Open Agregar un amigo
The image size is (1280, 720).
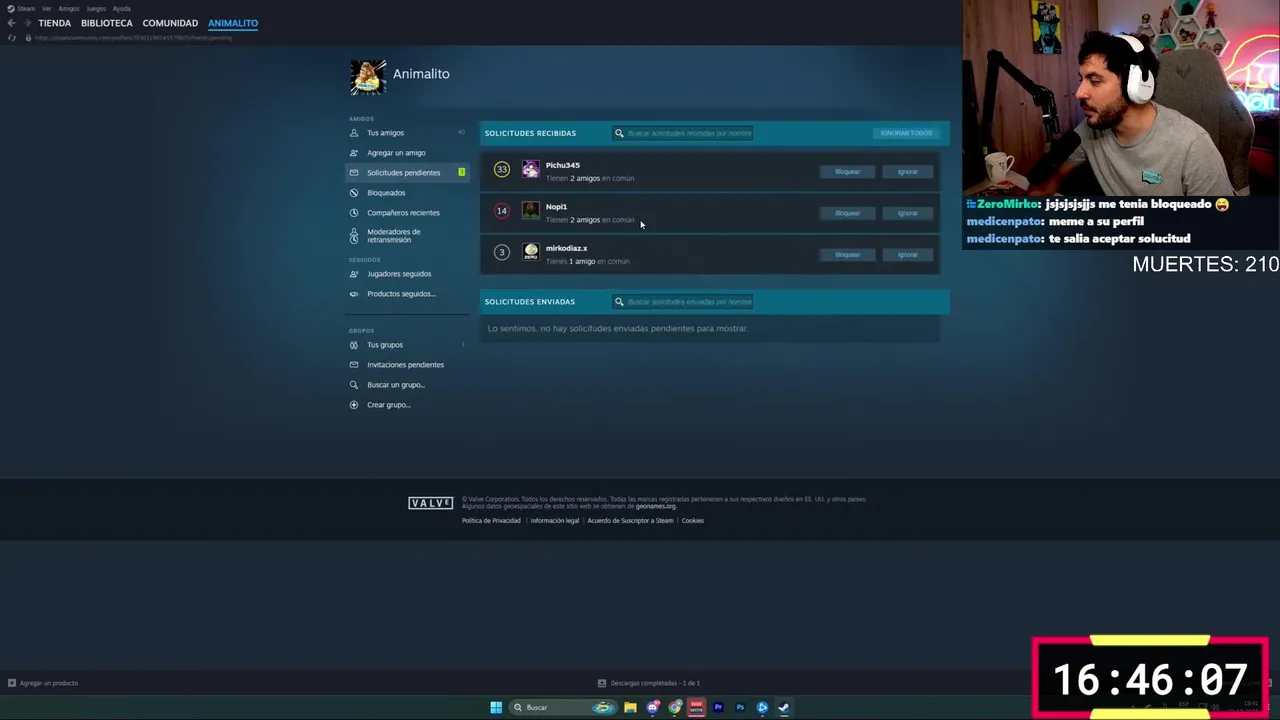[x=396, y=153]
